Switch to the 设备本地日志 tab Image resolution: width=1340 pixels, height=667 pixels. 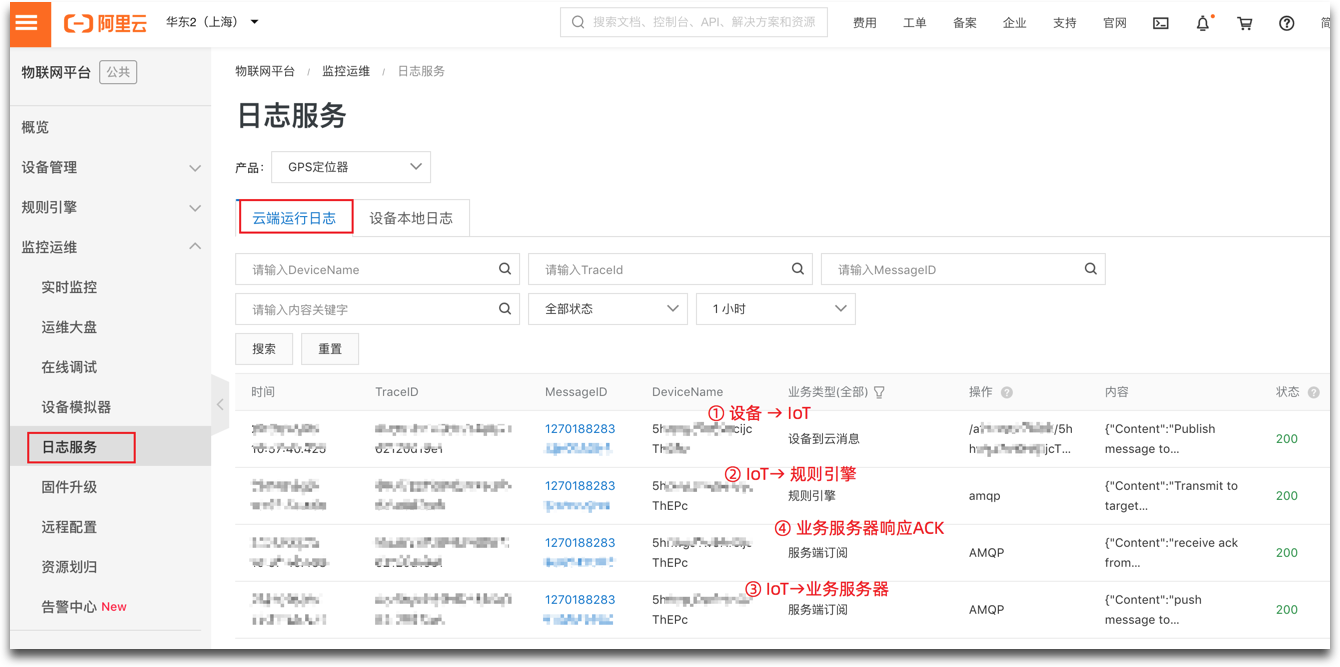(411, 218)
